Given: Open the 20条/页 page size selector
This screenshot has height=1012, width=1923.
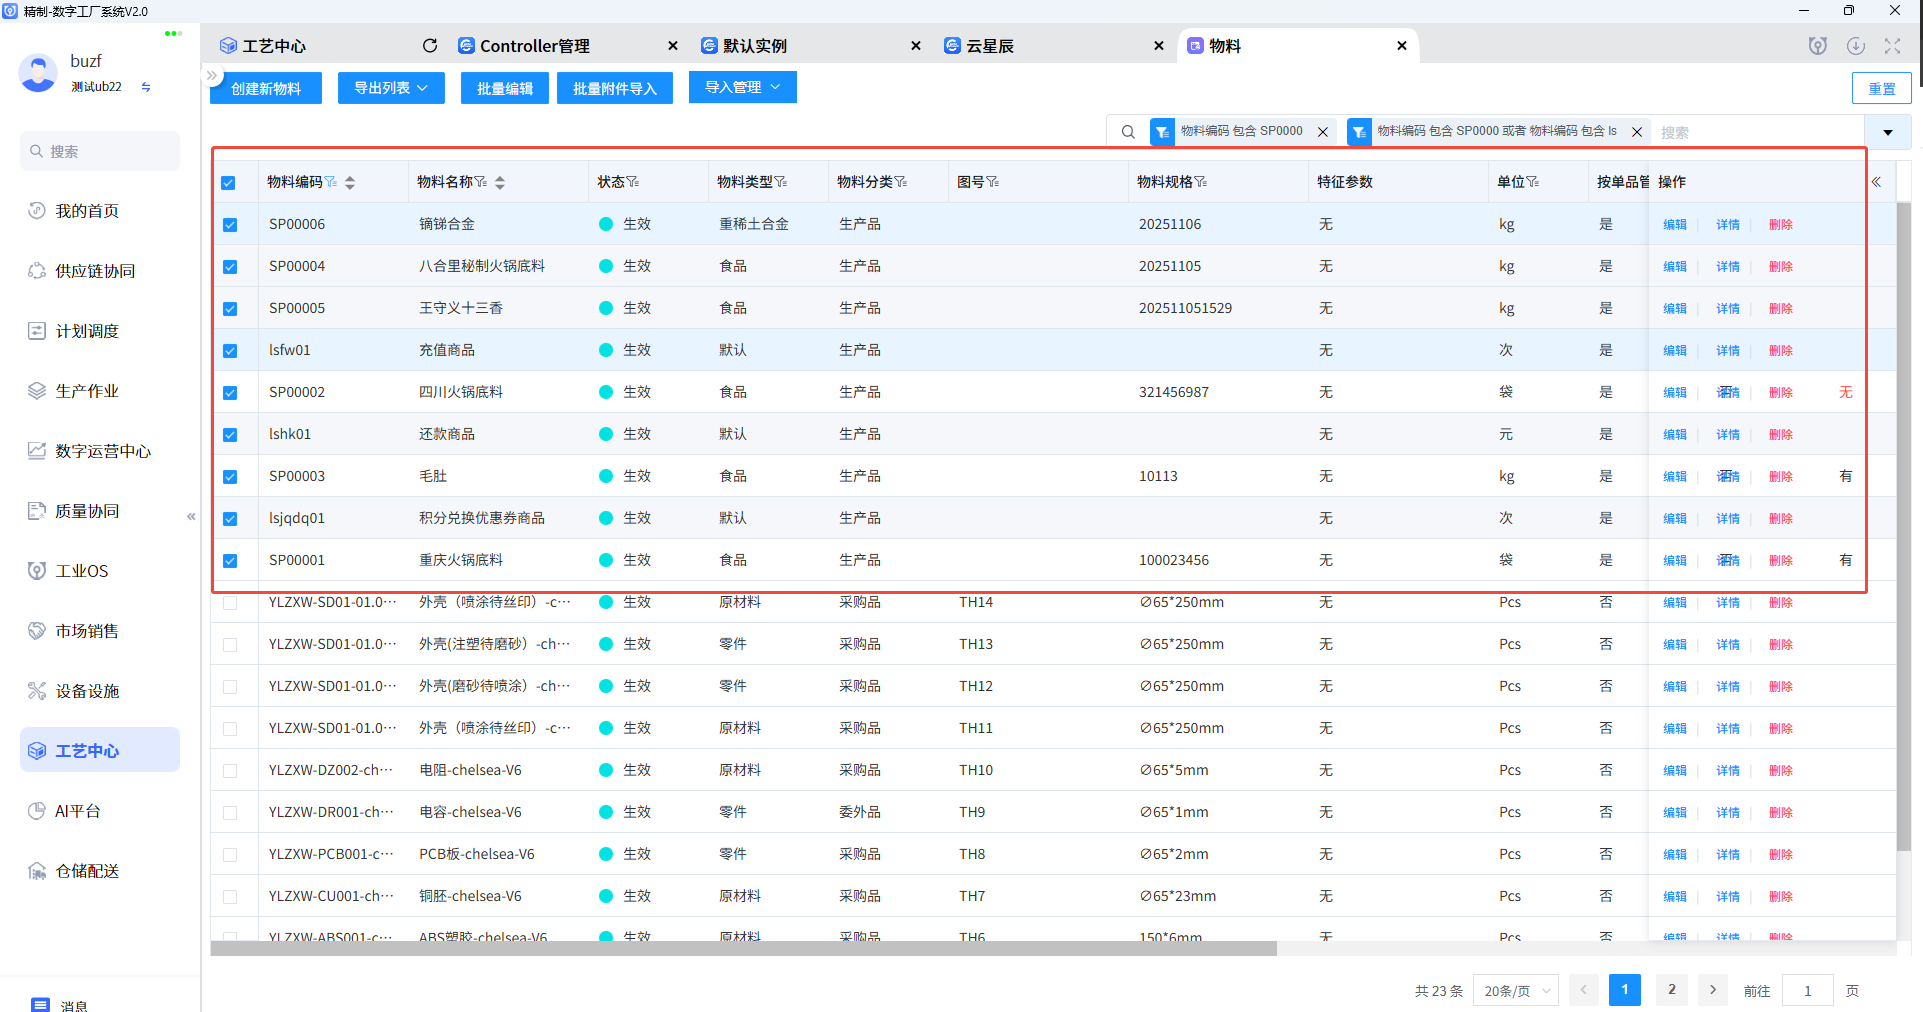Looking at the screenshot, I should tap(1515, 991).
